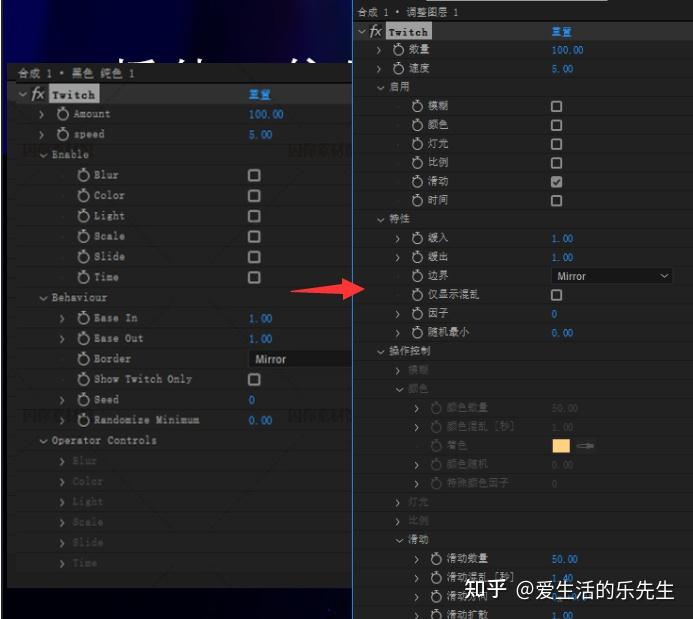Click the stopwatch beside 随机最小
The height and width of the screenshot is (619, 693).
click(x=417, y=332)
